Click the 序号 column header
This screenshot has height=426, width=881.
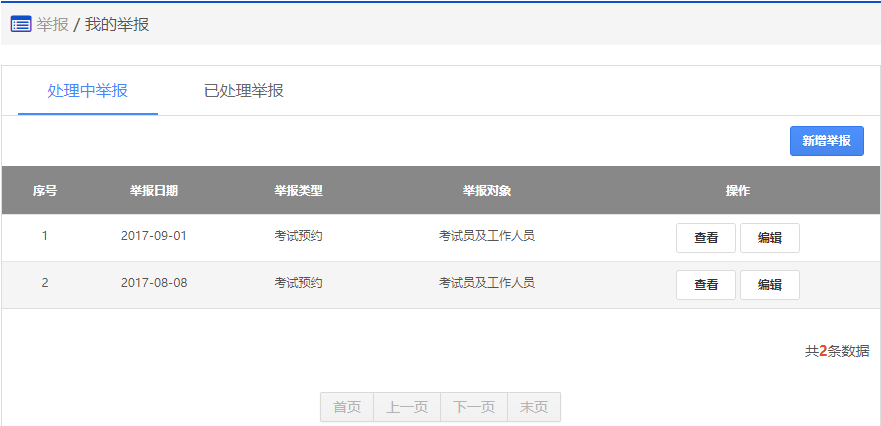pyautogui.click(x=45, y=190)
